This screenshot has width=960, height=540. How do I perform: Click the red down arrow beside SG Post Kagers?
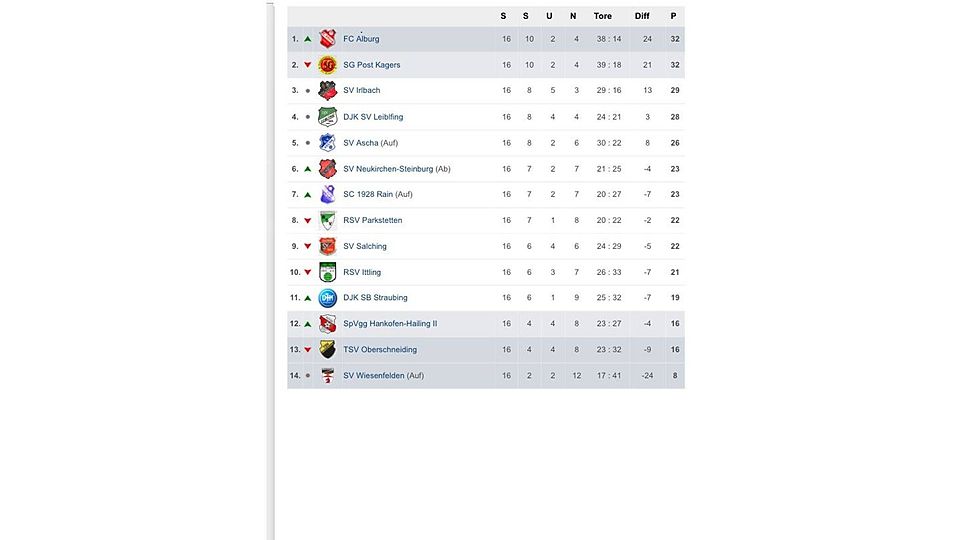pyautogui.click(x=308, y=65)
